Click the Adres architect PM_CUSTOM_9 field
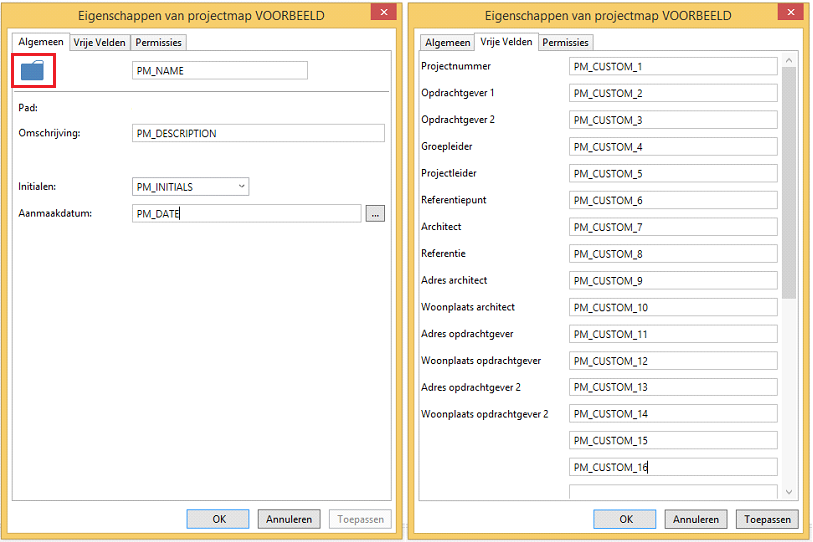 point(673,281)
